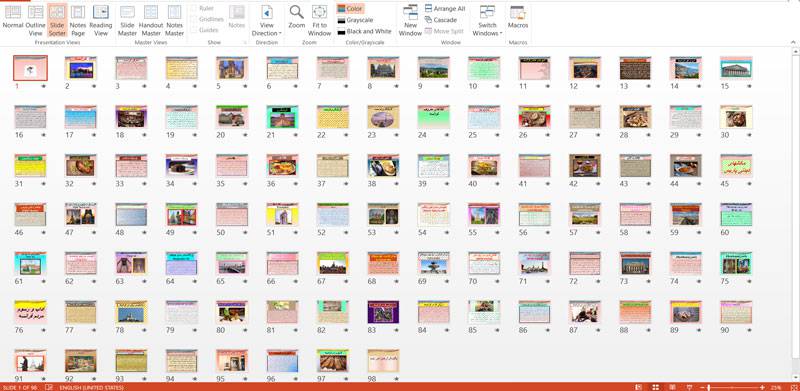Expand the View Direction dropdown

pos(267,20)
